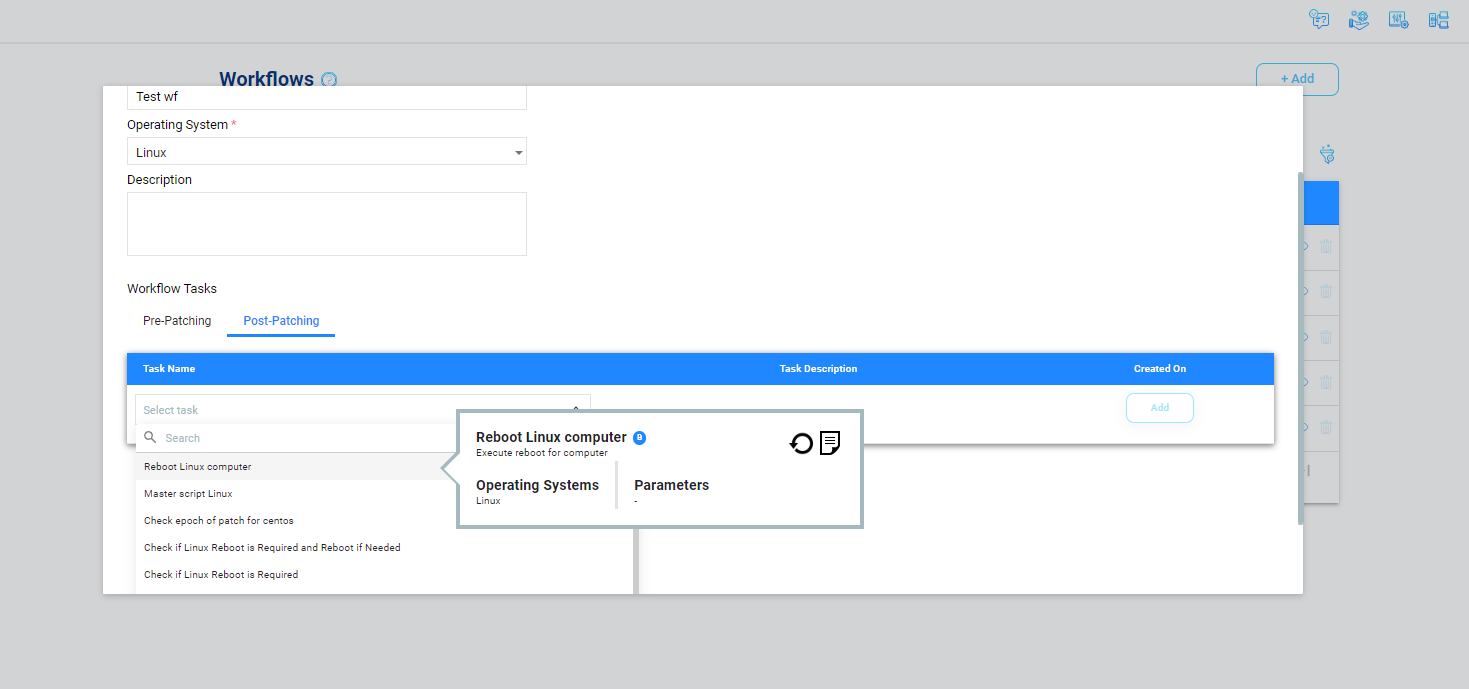
Task: Click the Add button in the task row
Action: click(1160, 408)
